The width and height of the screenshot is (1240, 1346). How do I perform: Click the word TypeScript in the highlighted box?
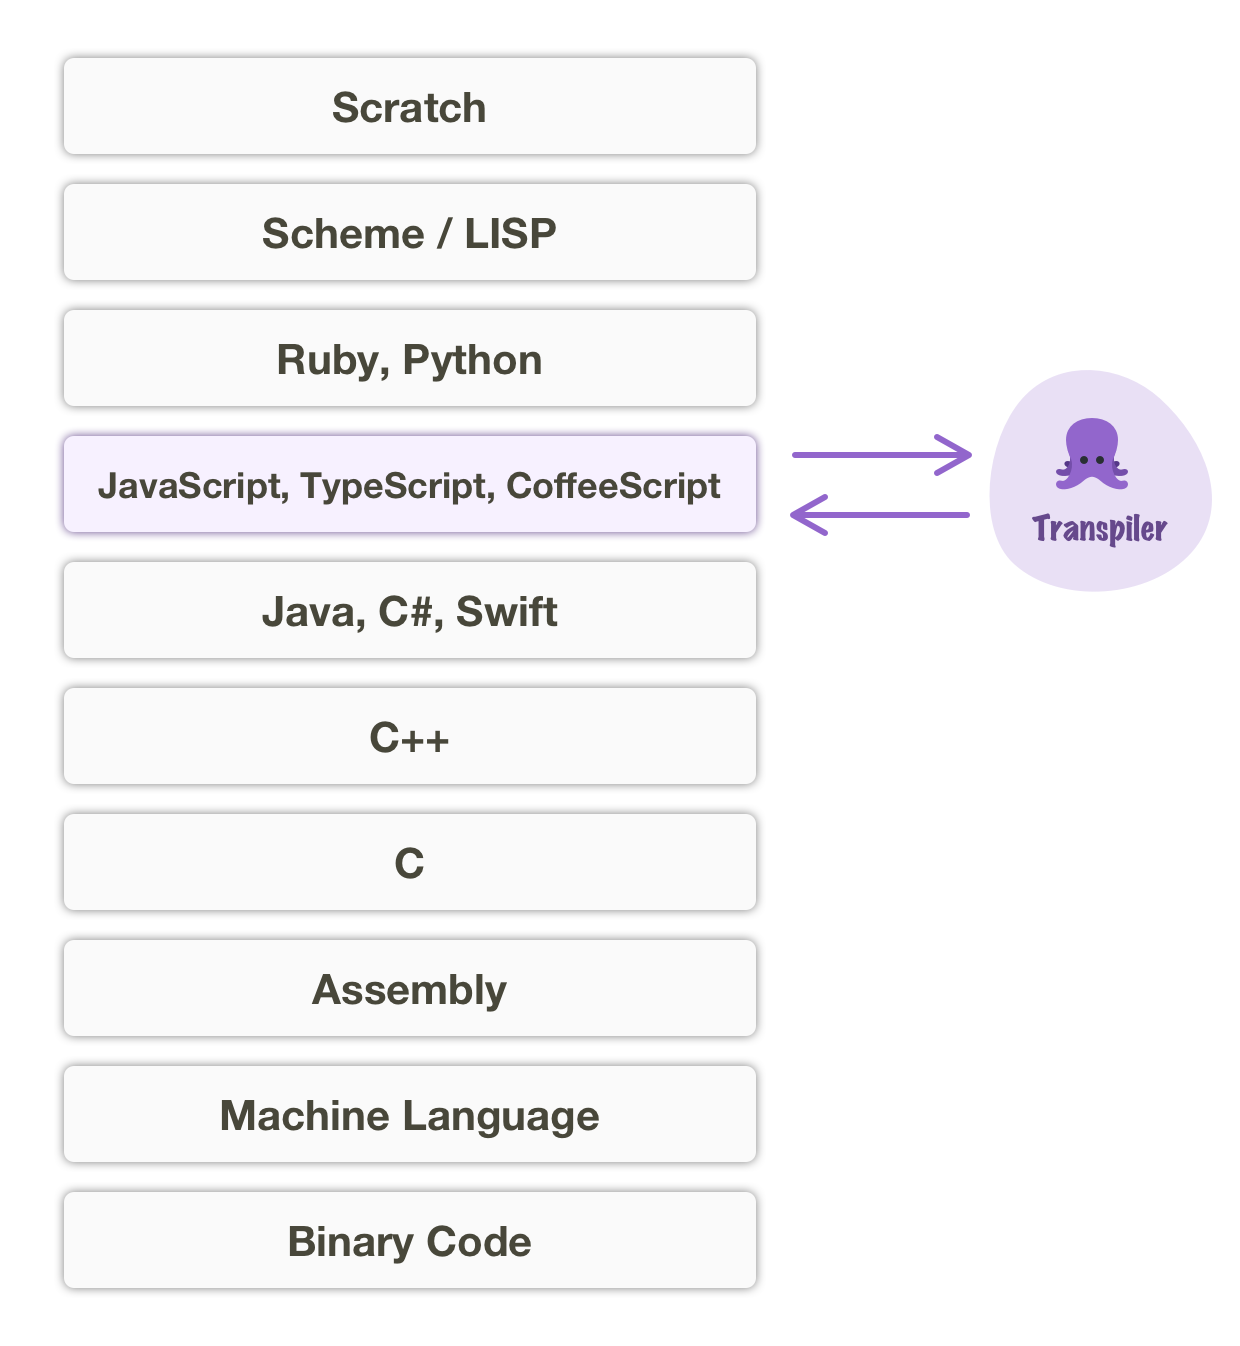394,486
